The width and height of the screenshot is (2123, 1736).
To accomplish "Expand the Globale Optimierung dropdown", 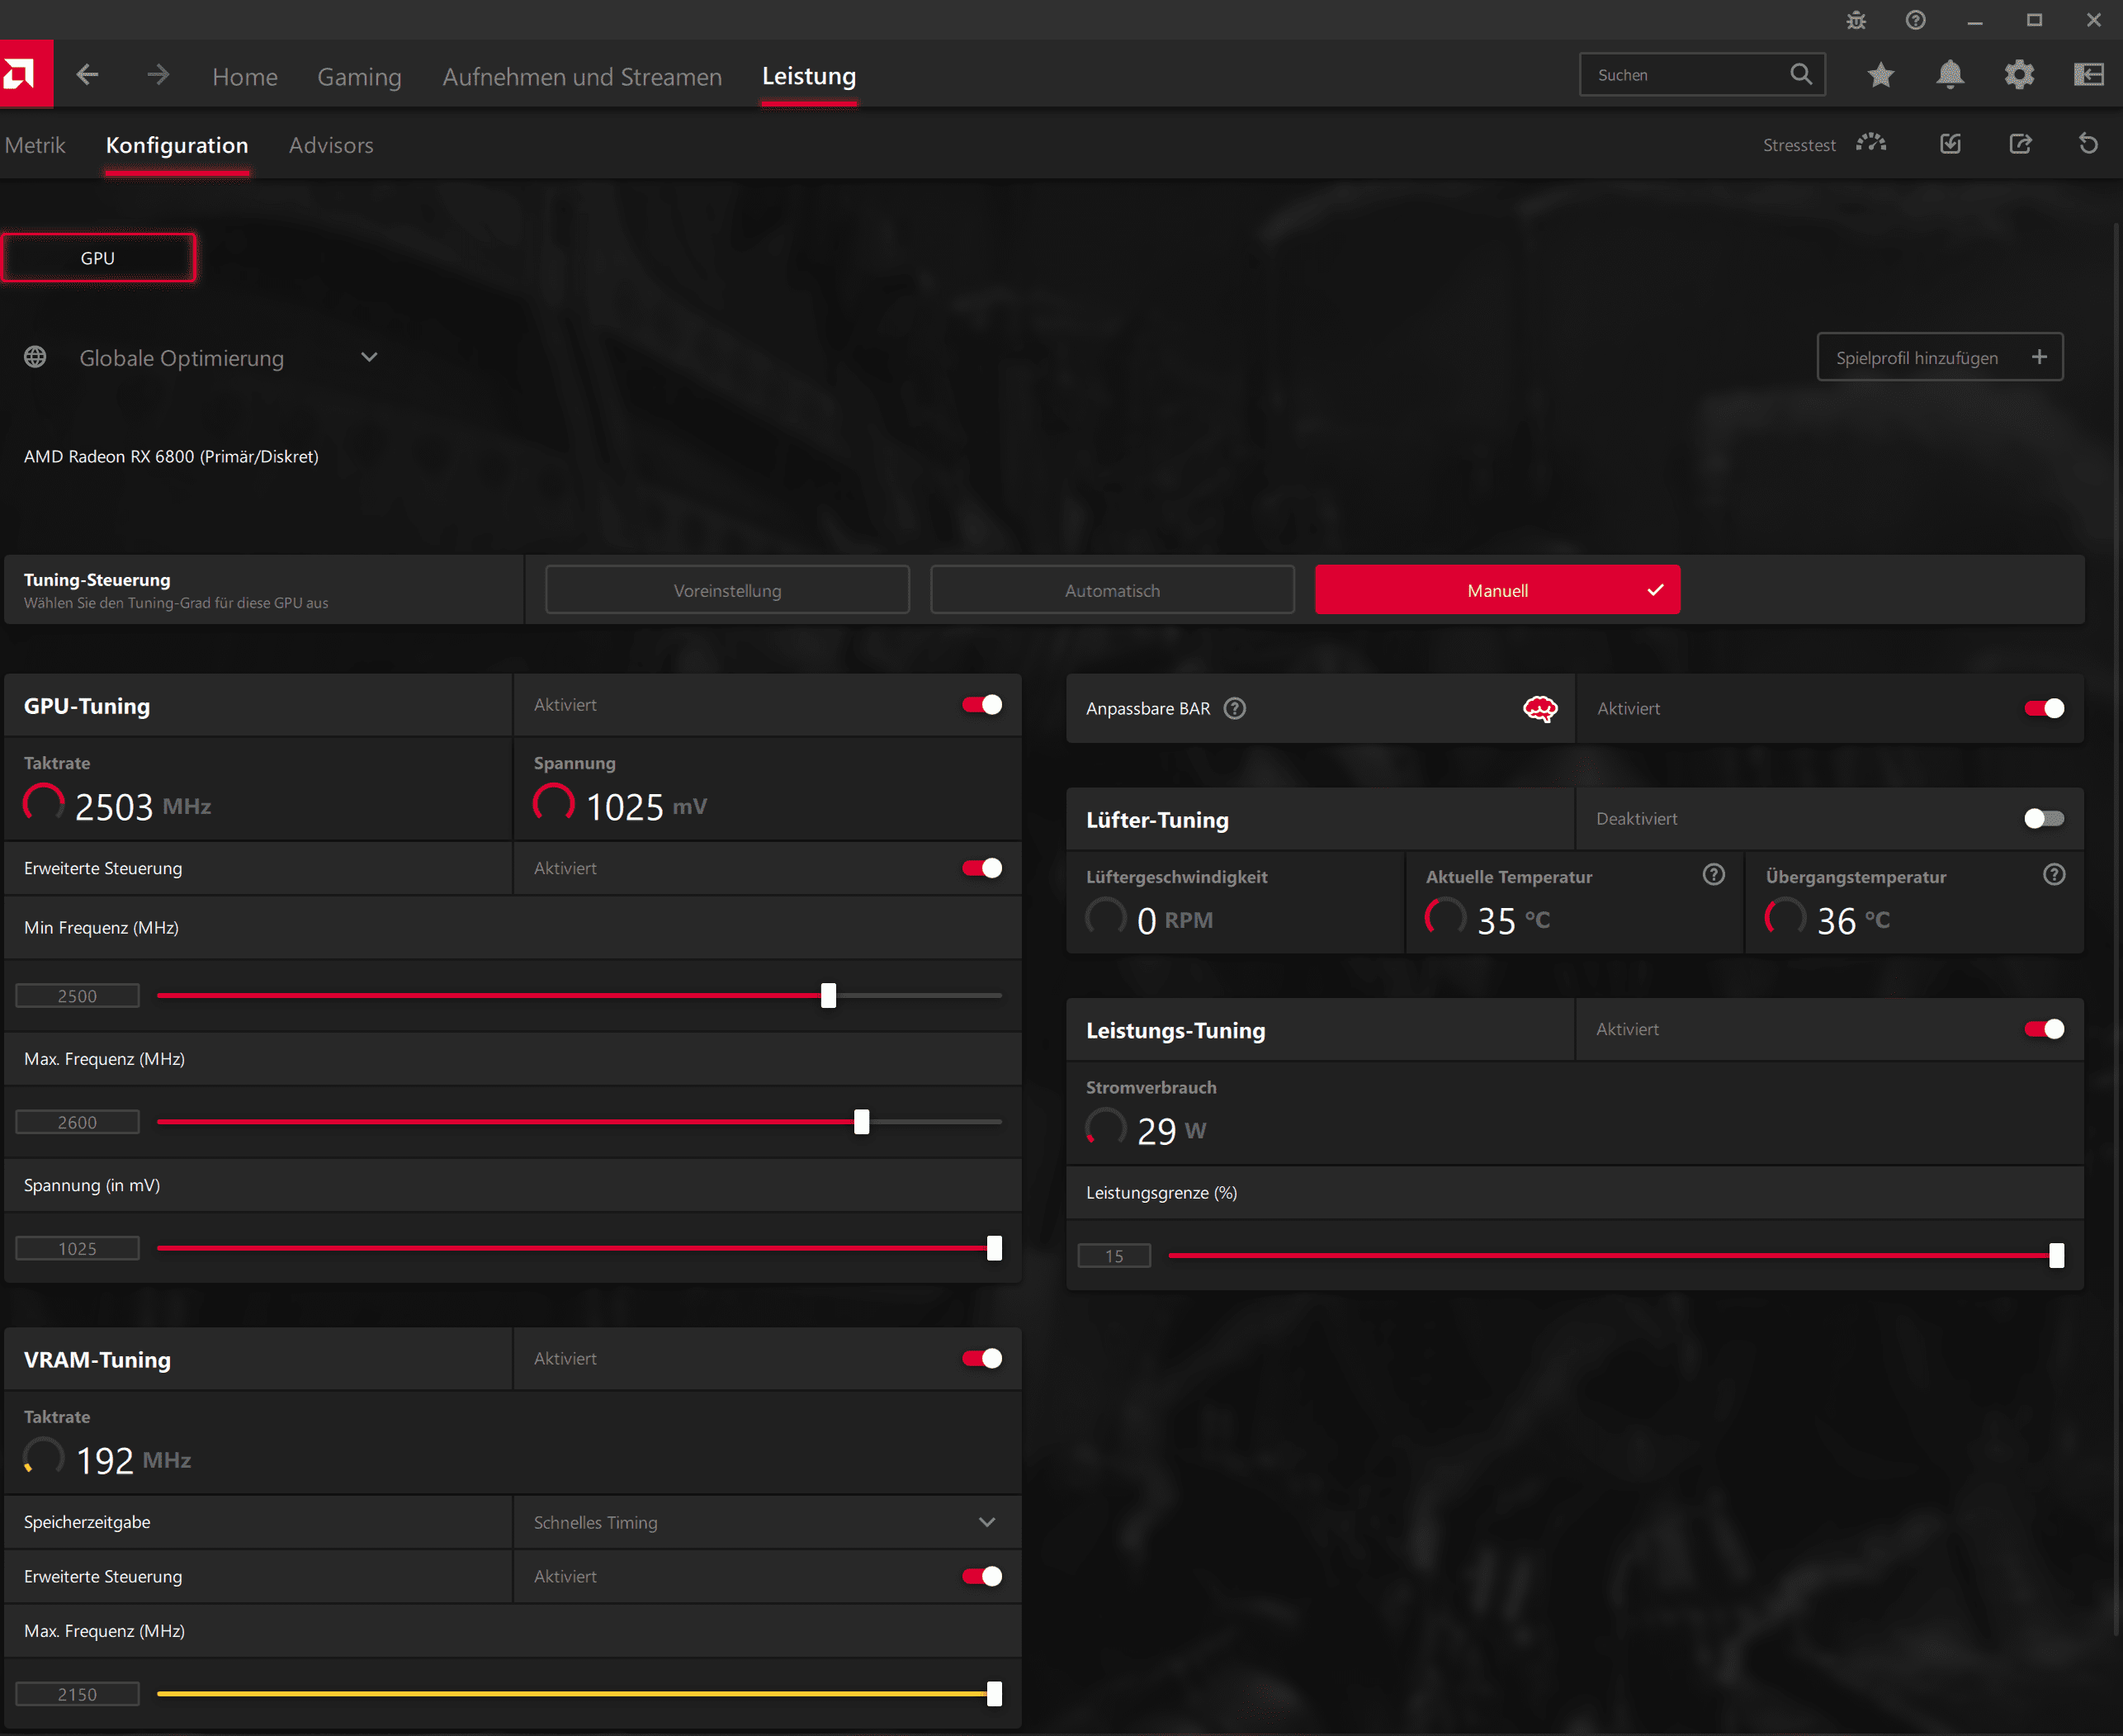I will (x=369, y=358).
